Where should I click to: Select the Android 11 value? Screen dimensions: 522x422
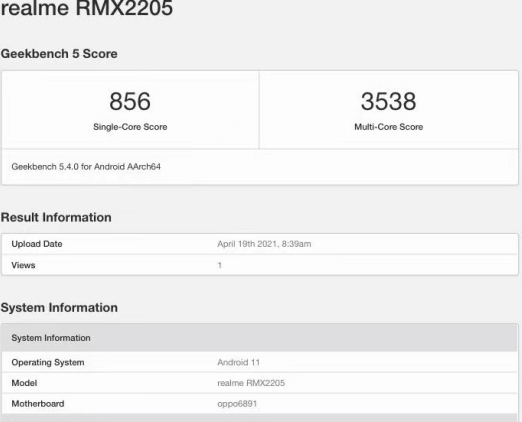pos(239,362)
